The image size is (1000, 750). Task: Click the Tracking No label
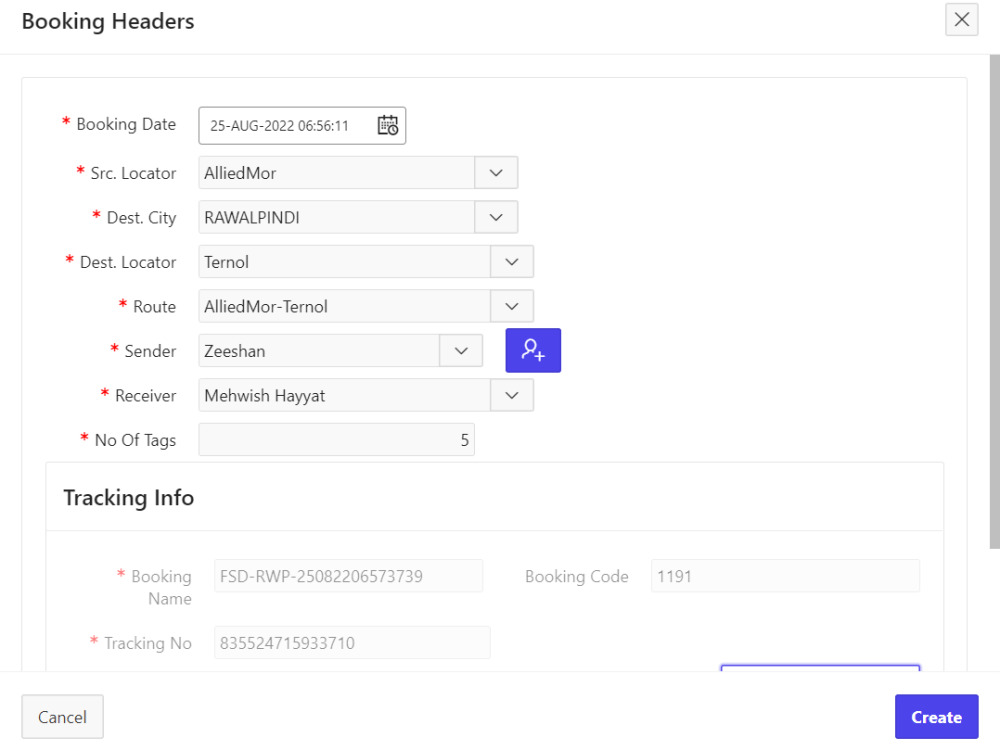click(x=148, y=643)
